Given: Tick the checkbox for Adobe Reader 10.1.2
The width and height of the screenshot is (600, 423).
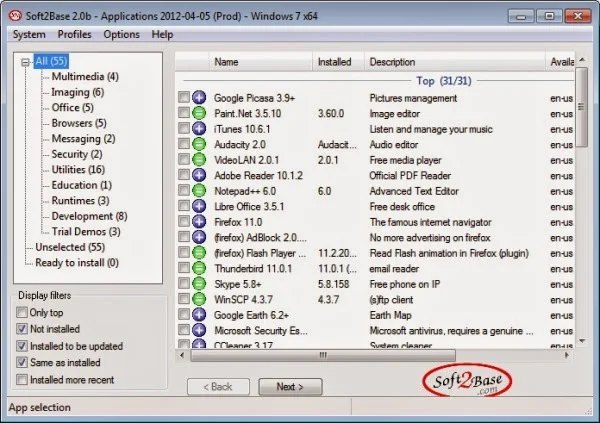Looking at the screenshot, I should tap(184, 175).
